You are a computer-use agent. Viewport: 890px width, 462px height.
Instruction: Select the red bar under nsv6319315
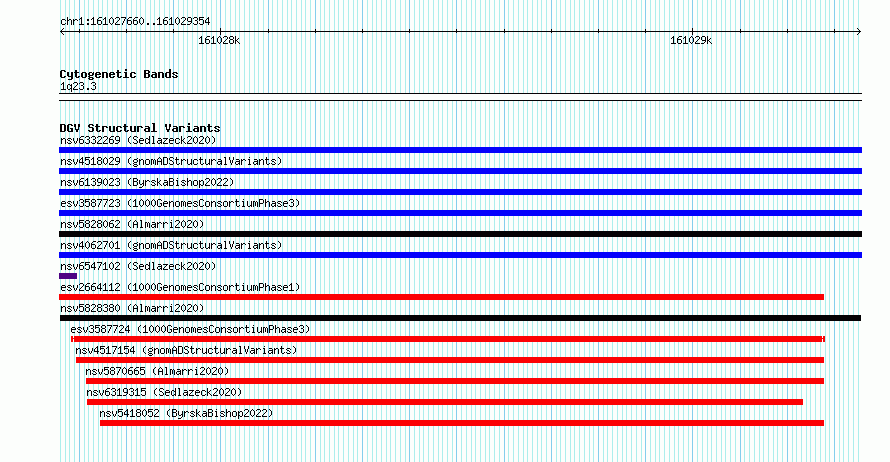445,402
